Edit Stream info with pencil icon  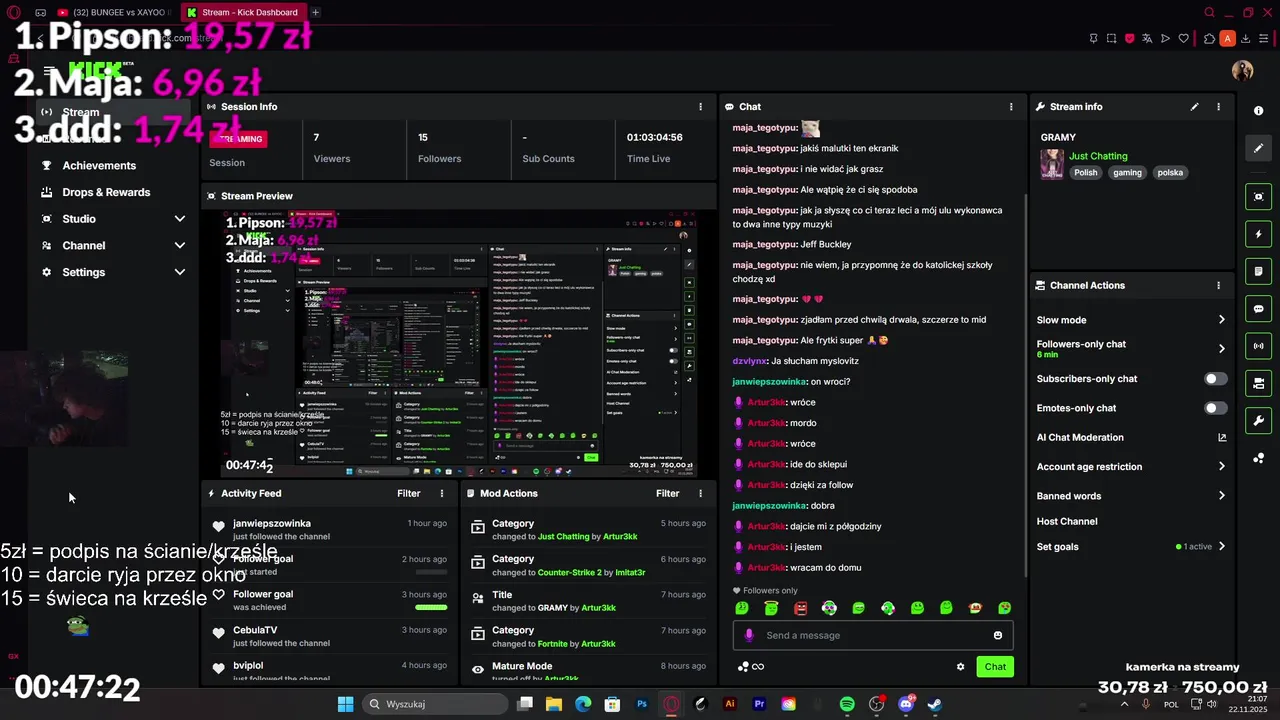[1194, 106]
